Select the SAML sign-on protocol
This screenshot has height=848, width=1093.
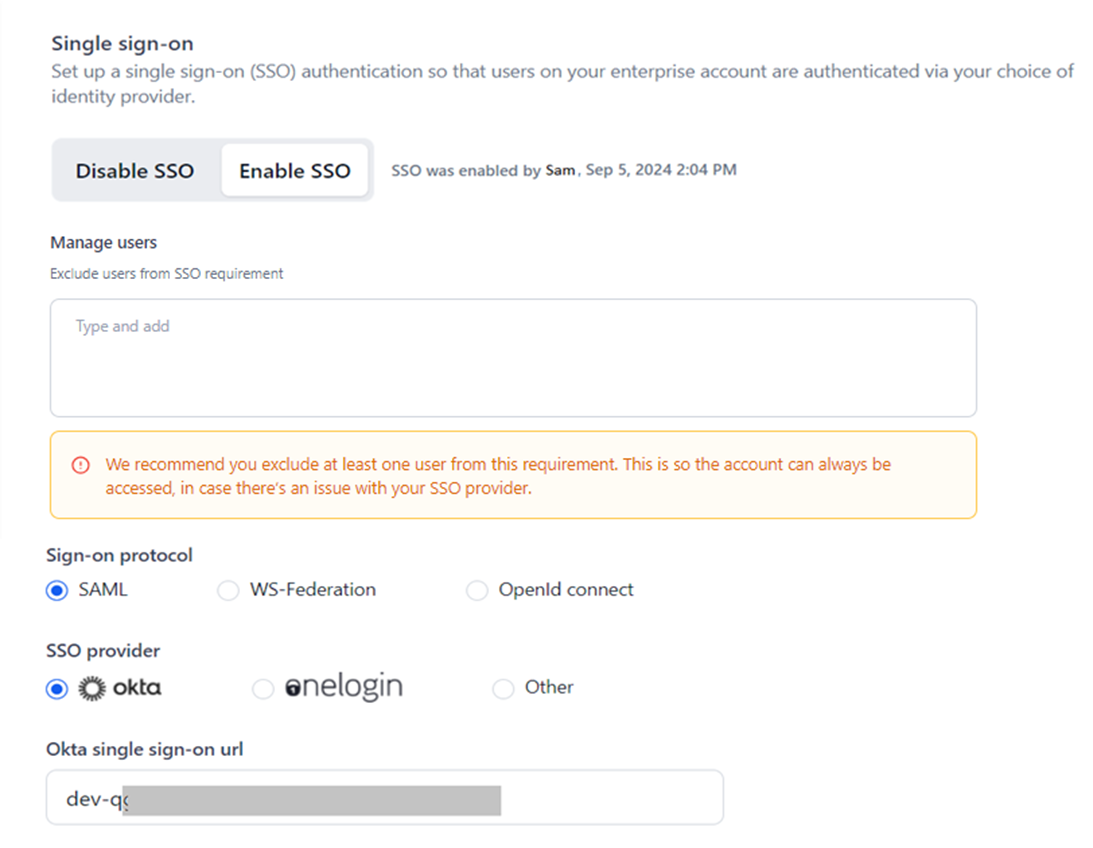tap(57, 590)
